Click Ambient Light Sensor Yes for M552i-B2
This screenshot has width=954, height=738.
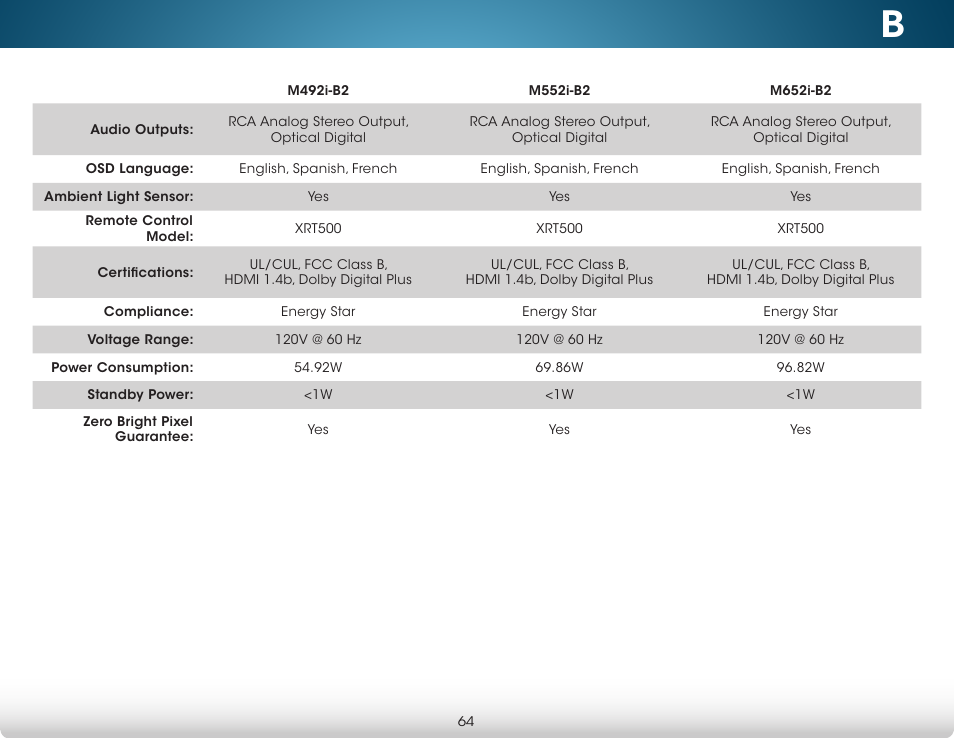559,197
